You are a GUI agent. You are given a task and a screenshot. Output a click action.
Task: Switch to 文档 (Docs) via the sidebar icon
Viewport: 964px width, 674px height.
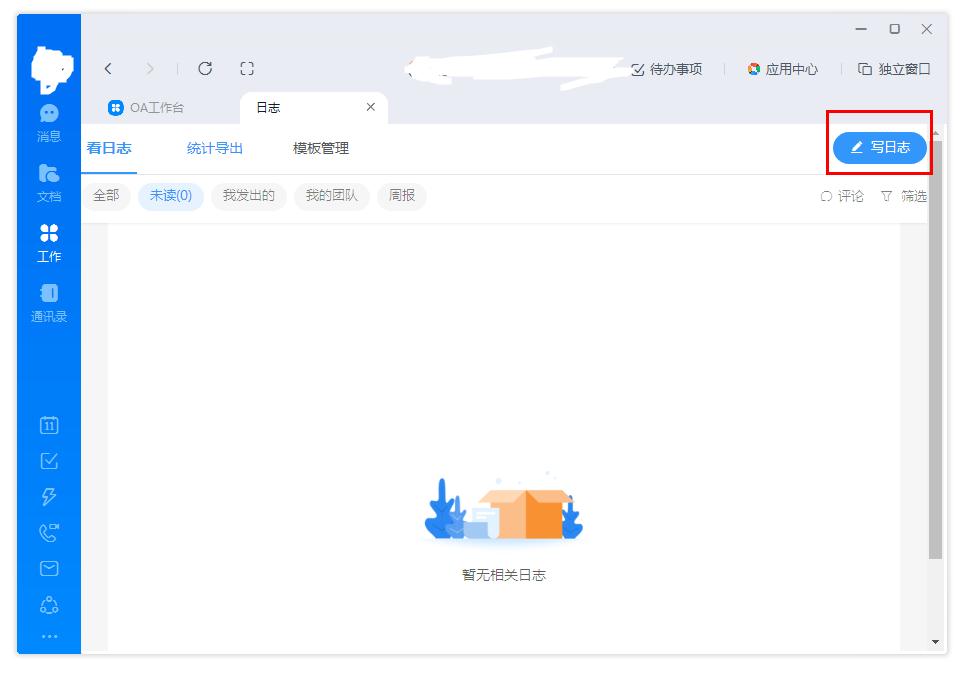coord(48,178)
